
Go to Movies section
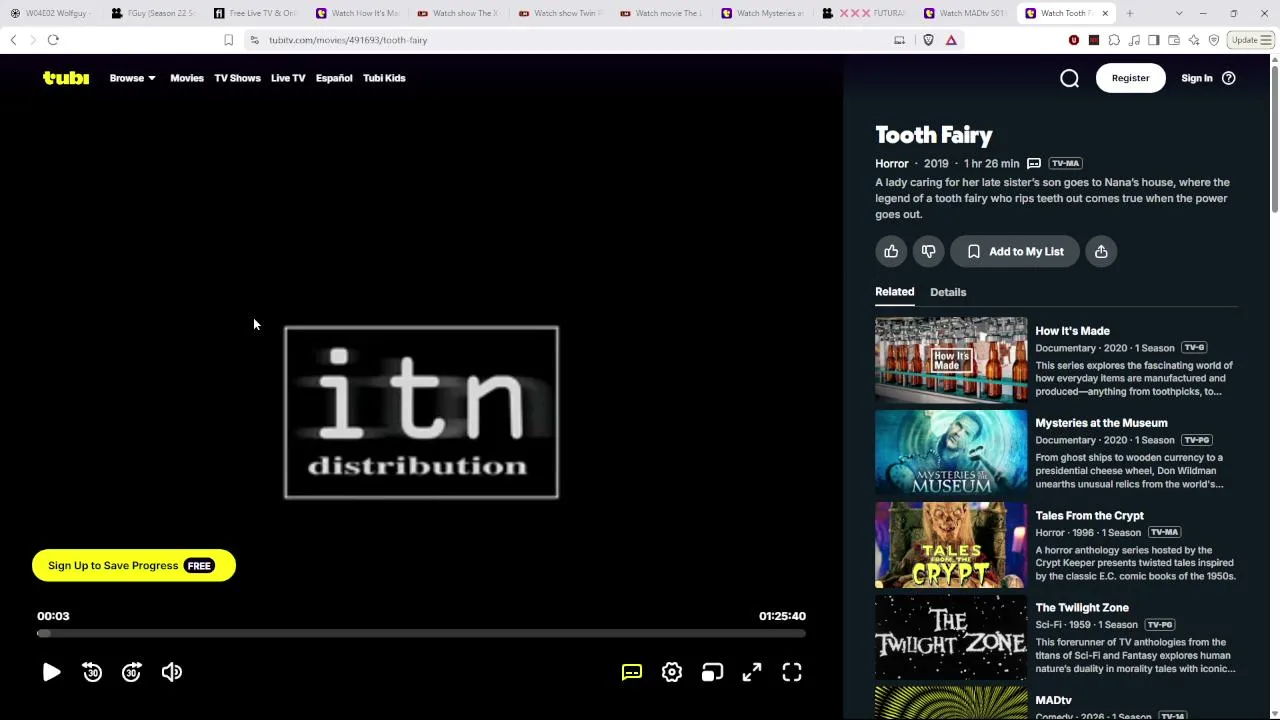pos(187,78)
